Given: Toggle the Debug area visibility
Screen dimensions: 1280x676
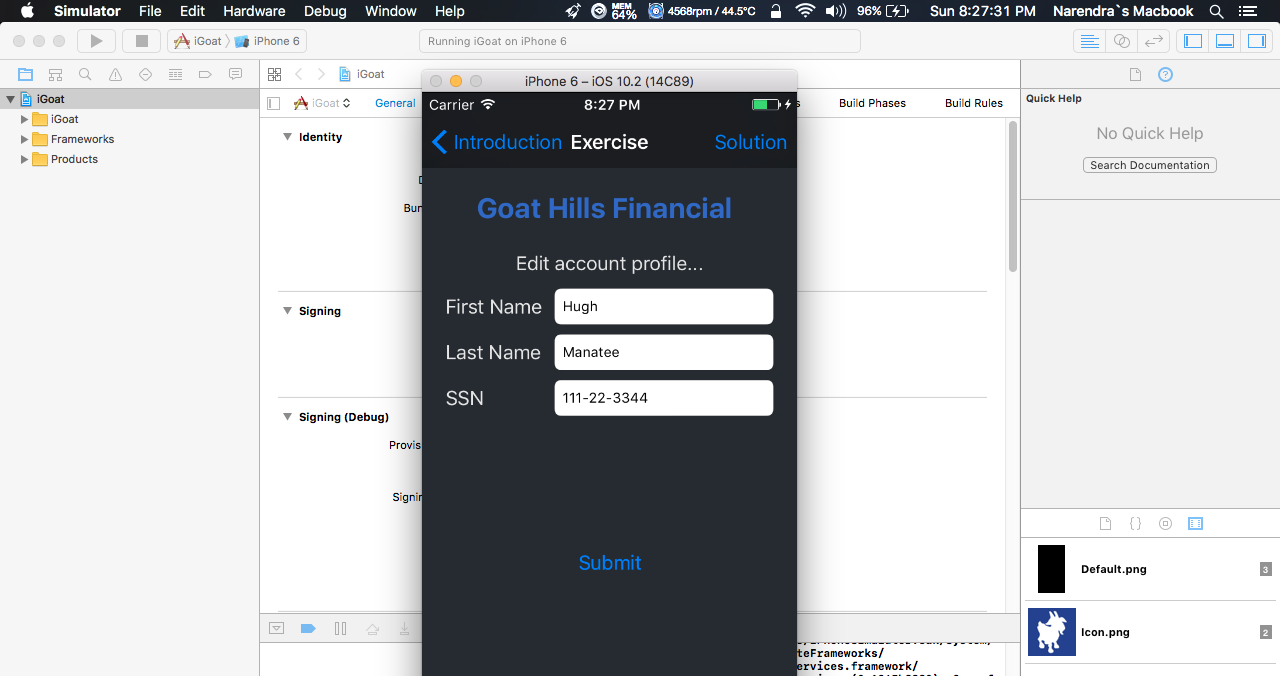Looking at the screenshot, I should [1225, 41].
